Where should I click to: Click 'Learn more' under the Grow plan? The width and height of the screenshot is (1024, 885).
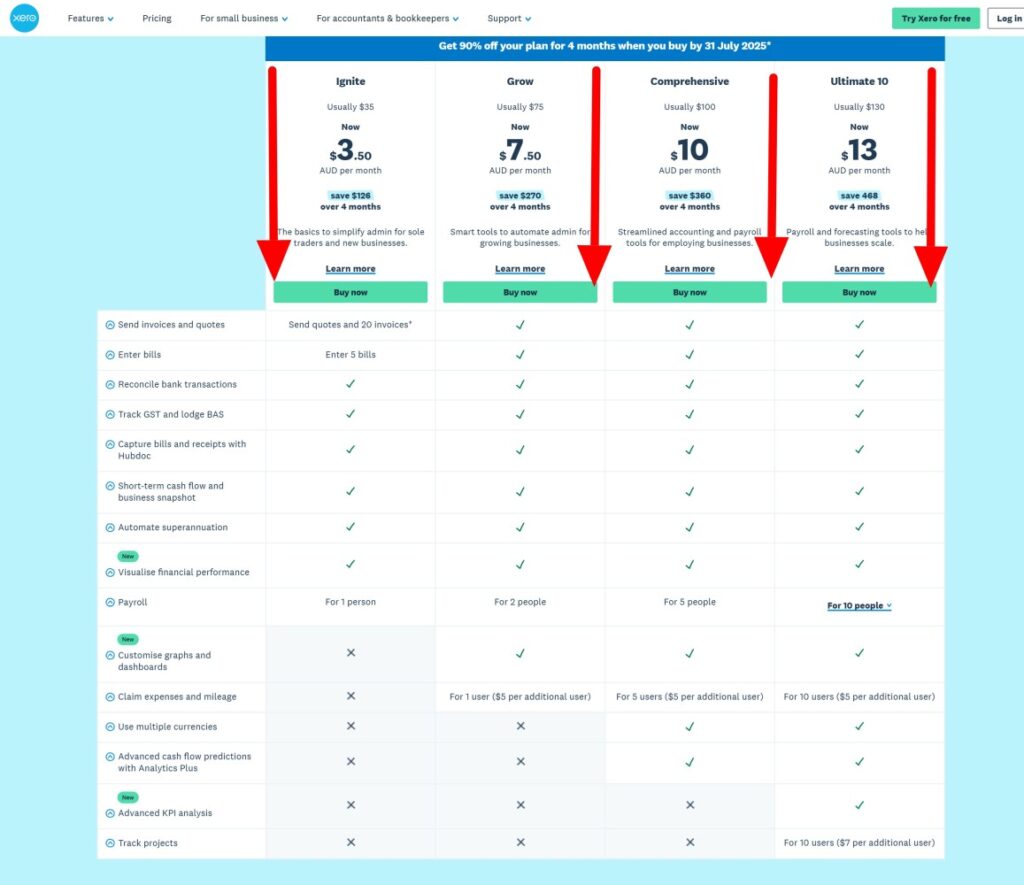(x=520, y=269)
